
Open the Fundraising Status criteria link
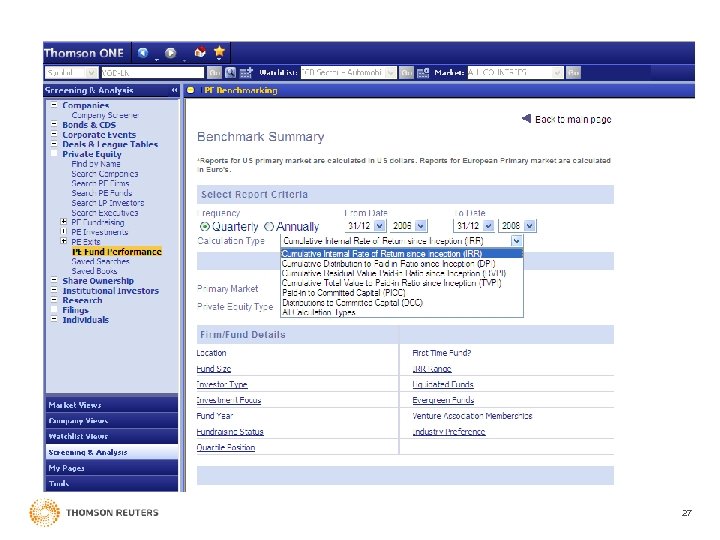[230, 432]
